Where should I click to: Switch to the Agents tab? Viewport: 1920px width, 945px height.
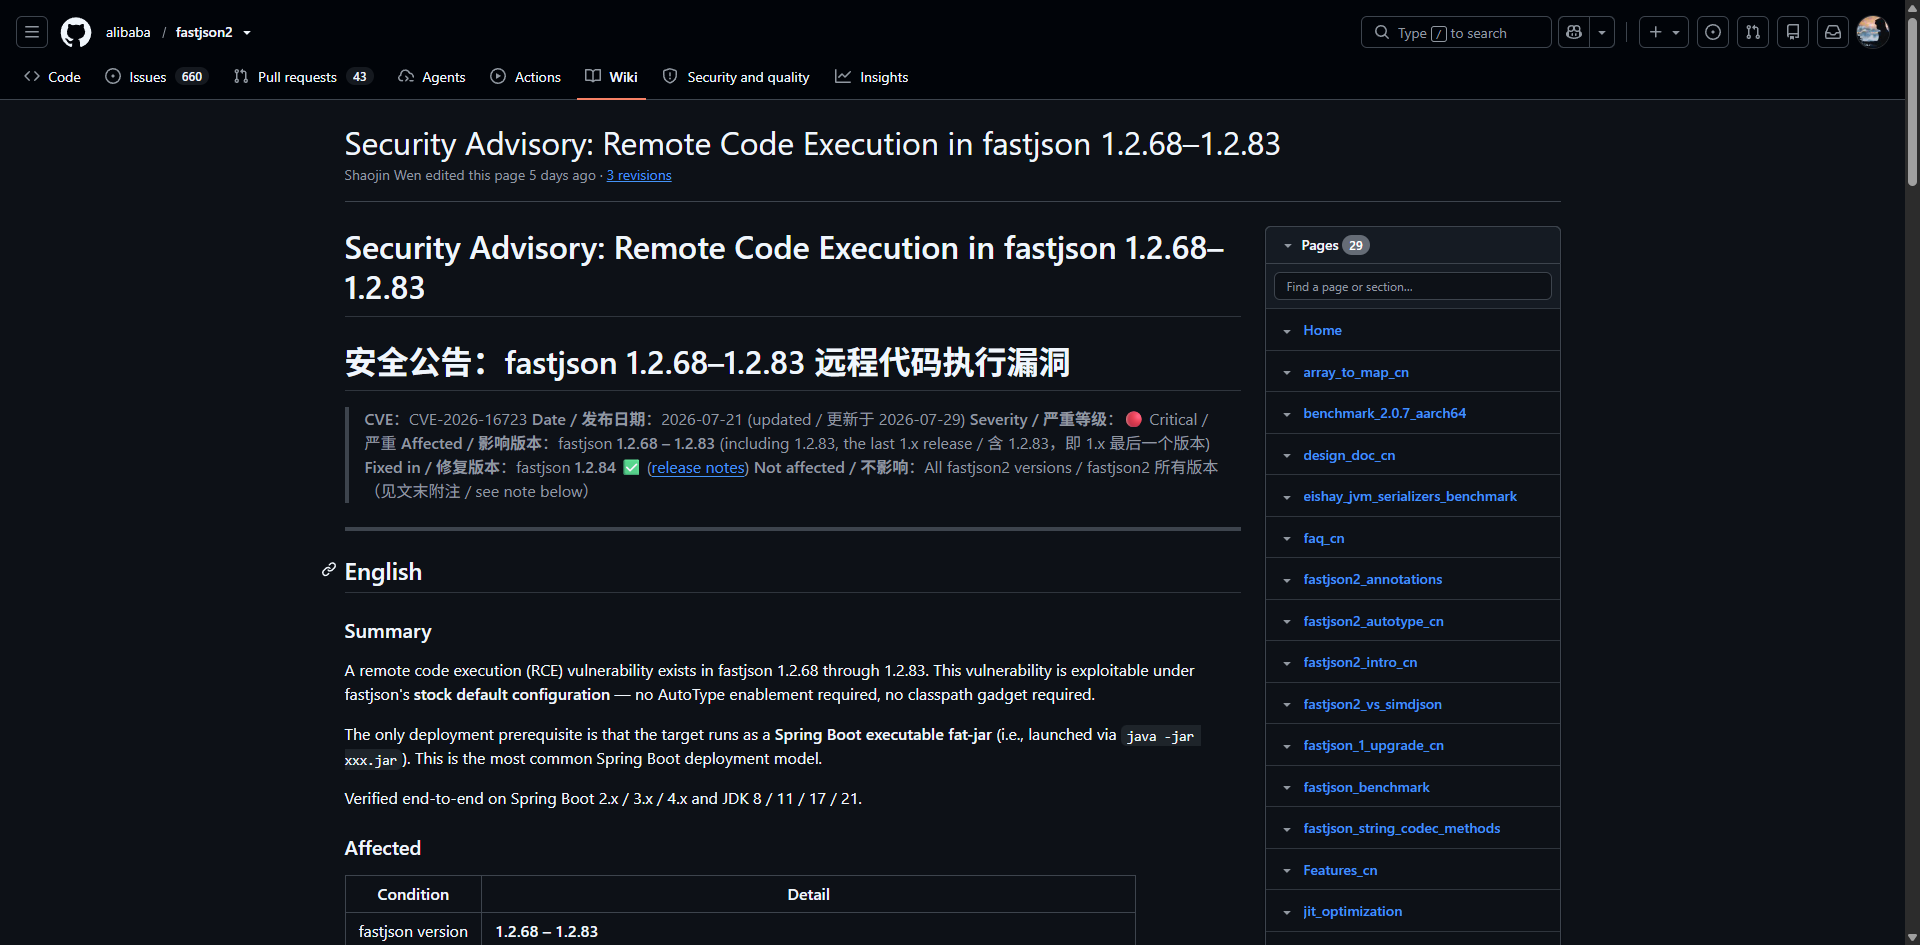click(432, 77)
